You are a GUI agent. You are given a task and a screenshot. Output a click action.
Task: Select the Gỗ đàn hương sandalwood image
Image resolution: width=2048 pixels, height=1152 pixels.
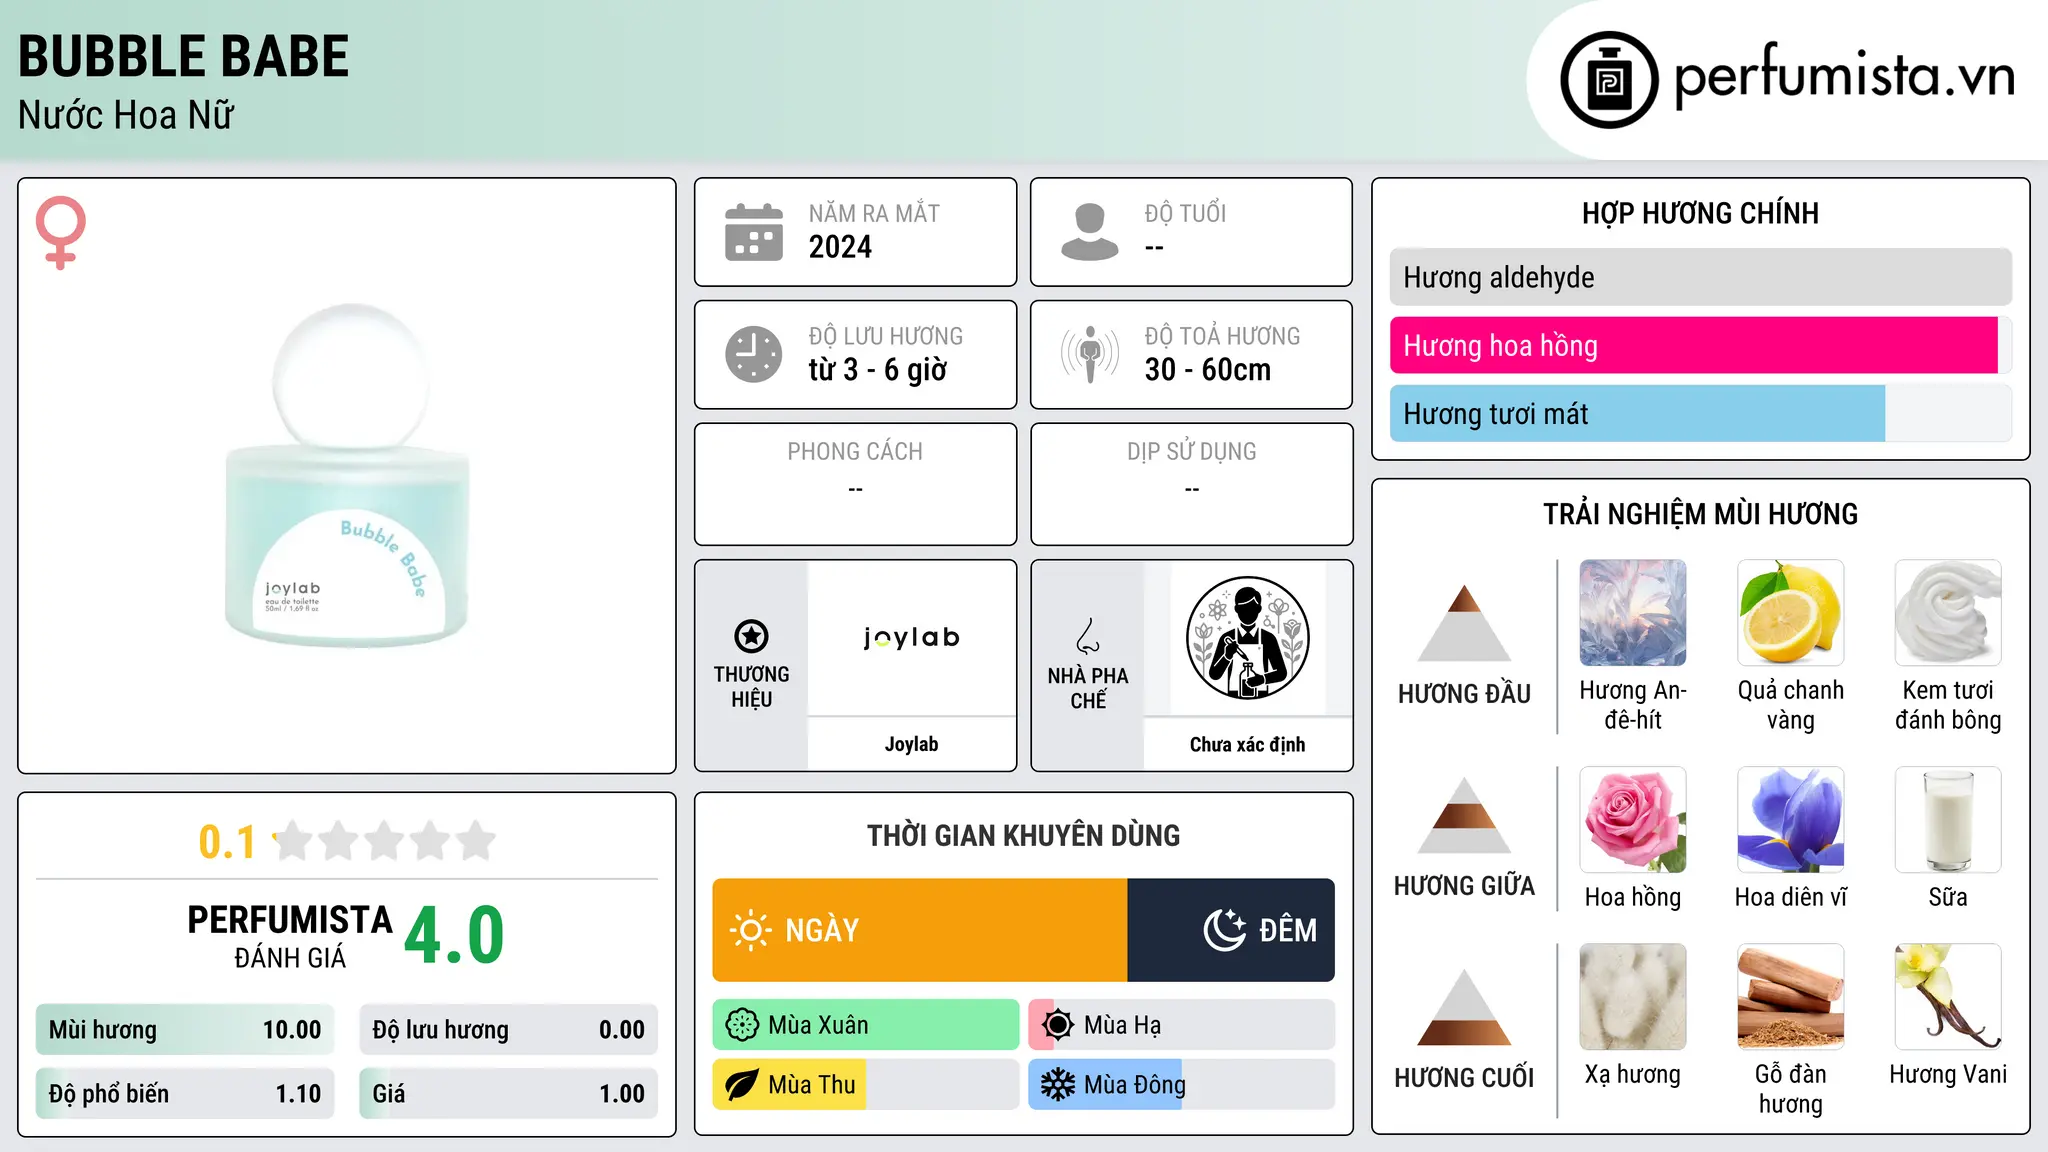[x=1790, y=997]
